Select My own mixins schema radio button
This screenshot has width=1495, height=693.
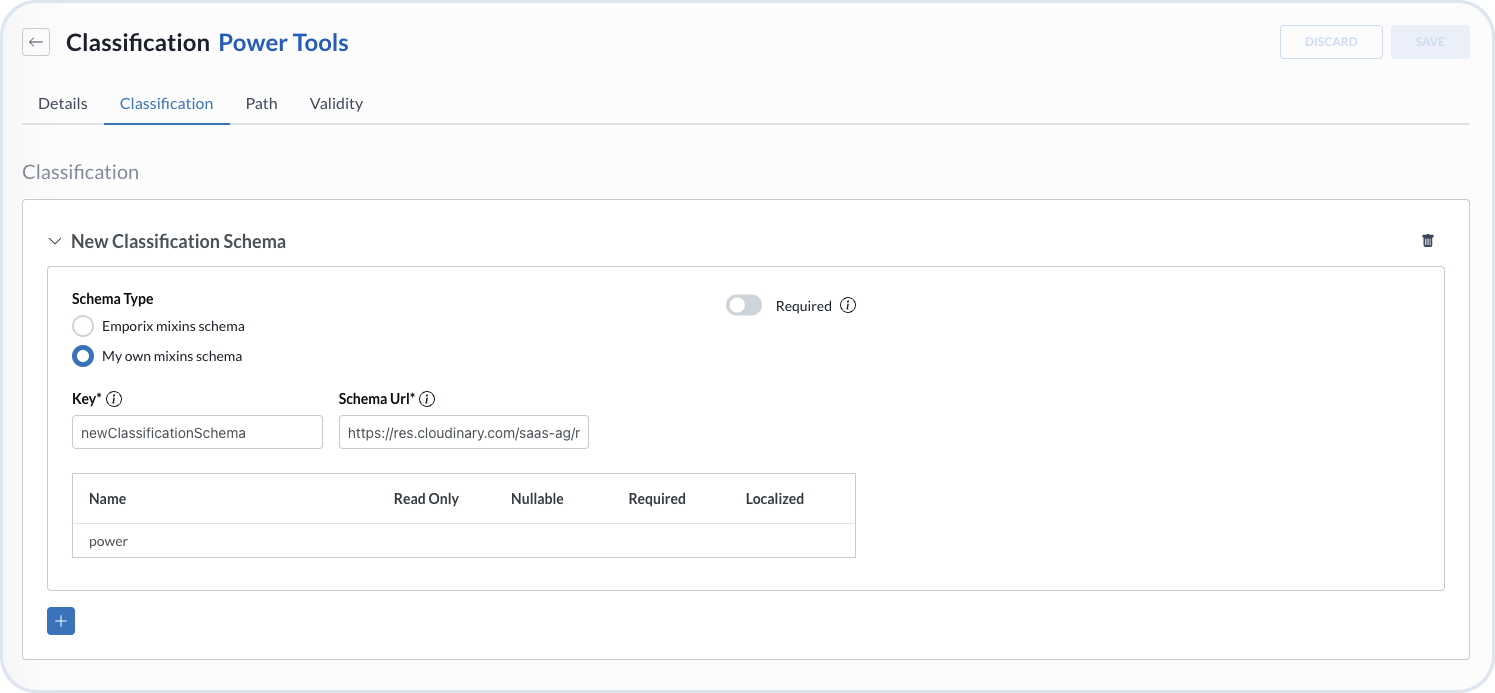84,356
